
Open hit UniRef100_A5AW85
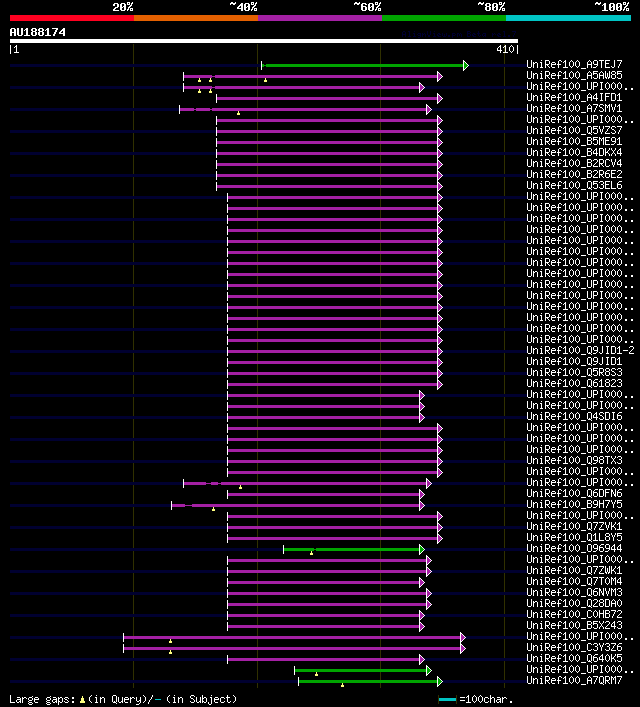[574, 75]
